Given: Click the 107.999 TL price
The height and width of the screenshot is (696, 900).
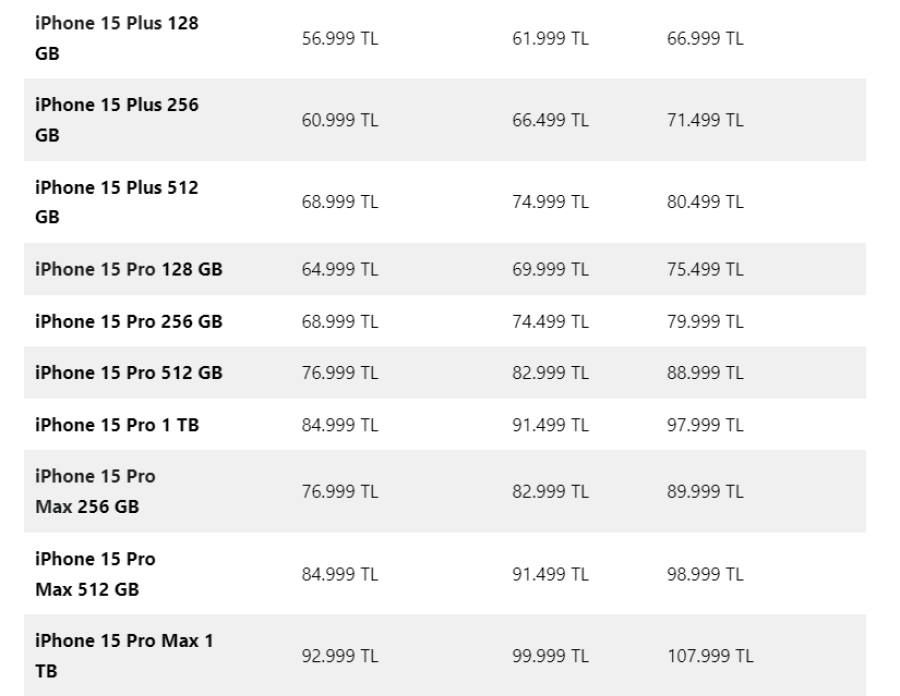Looking at the screenshot, I should point(709,655).
